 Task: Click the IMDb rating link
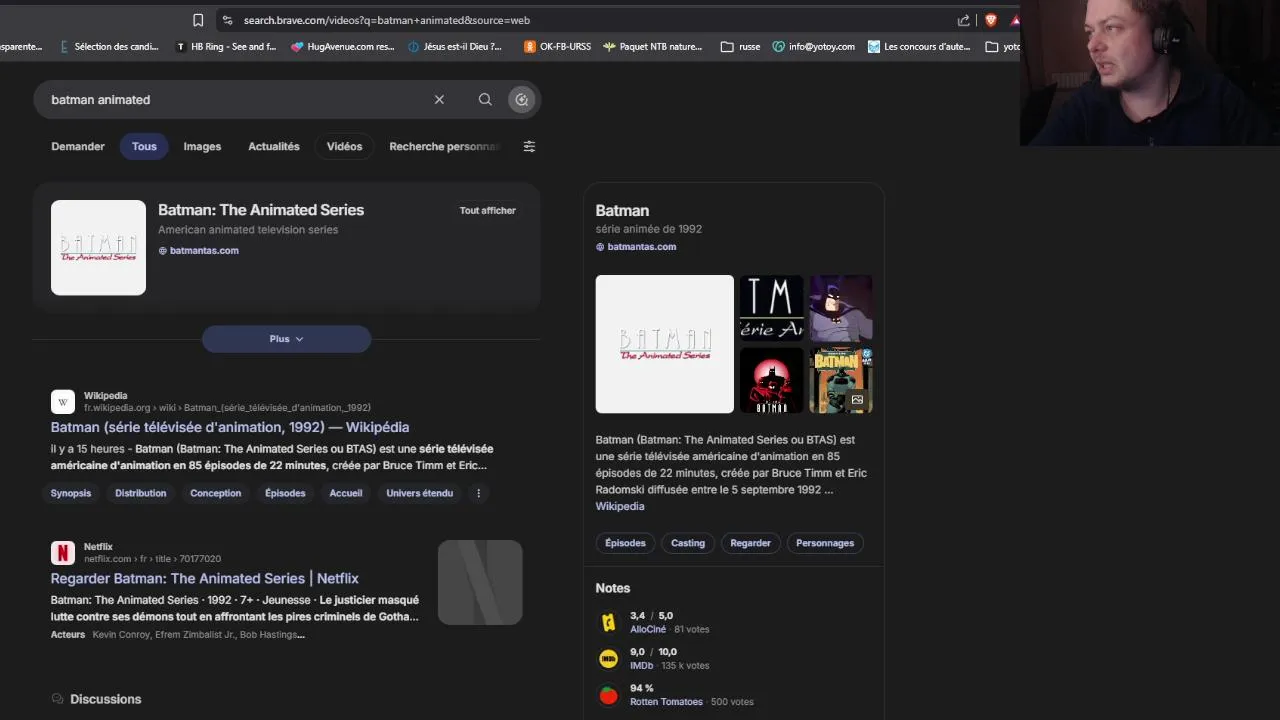642,665
